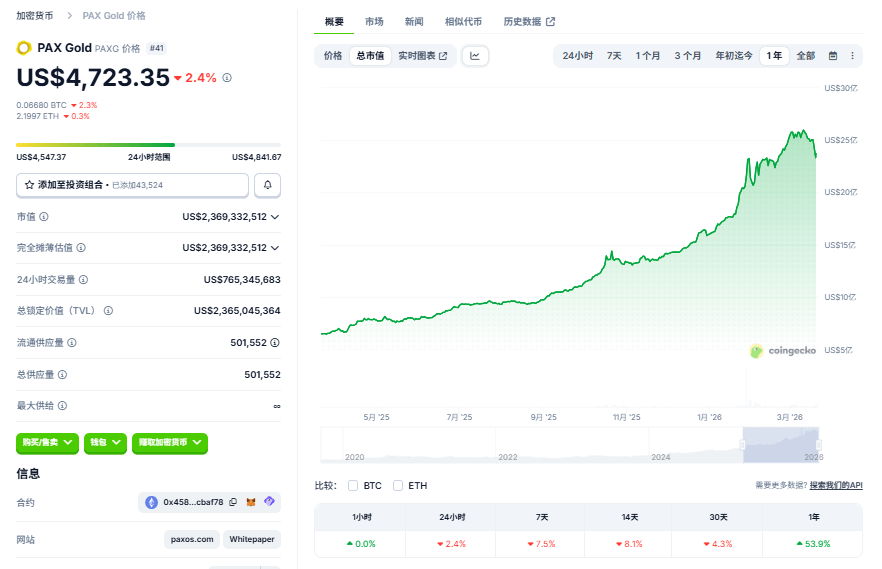
Task: Open the 钱包 dropdown
Action: click(x=105, y=442)
